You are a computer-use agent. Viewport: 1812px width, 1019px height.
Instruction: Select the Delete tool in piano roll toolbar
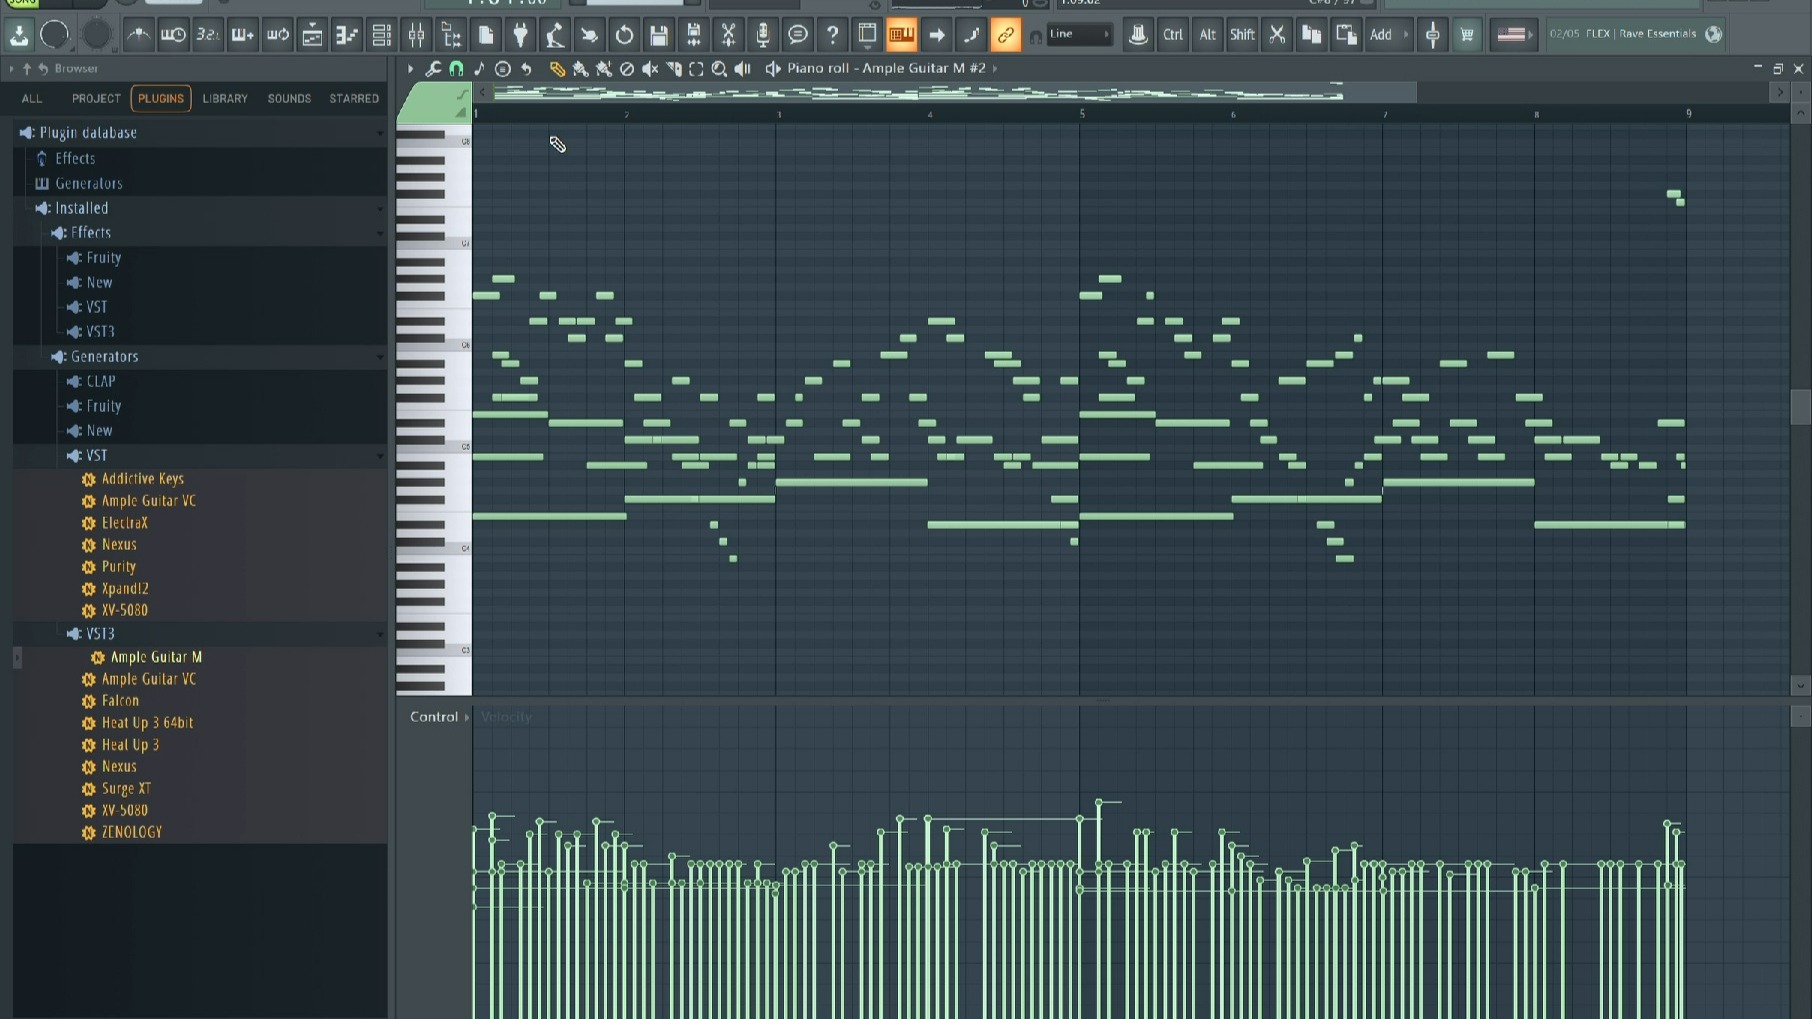pyautogui.click(x=627, y=69)
